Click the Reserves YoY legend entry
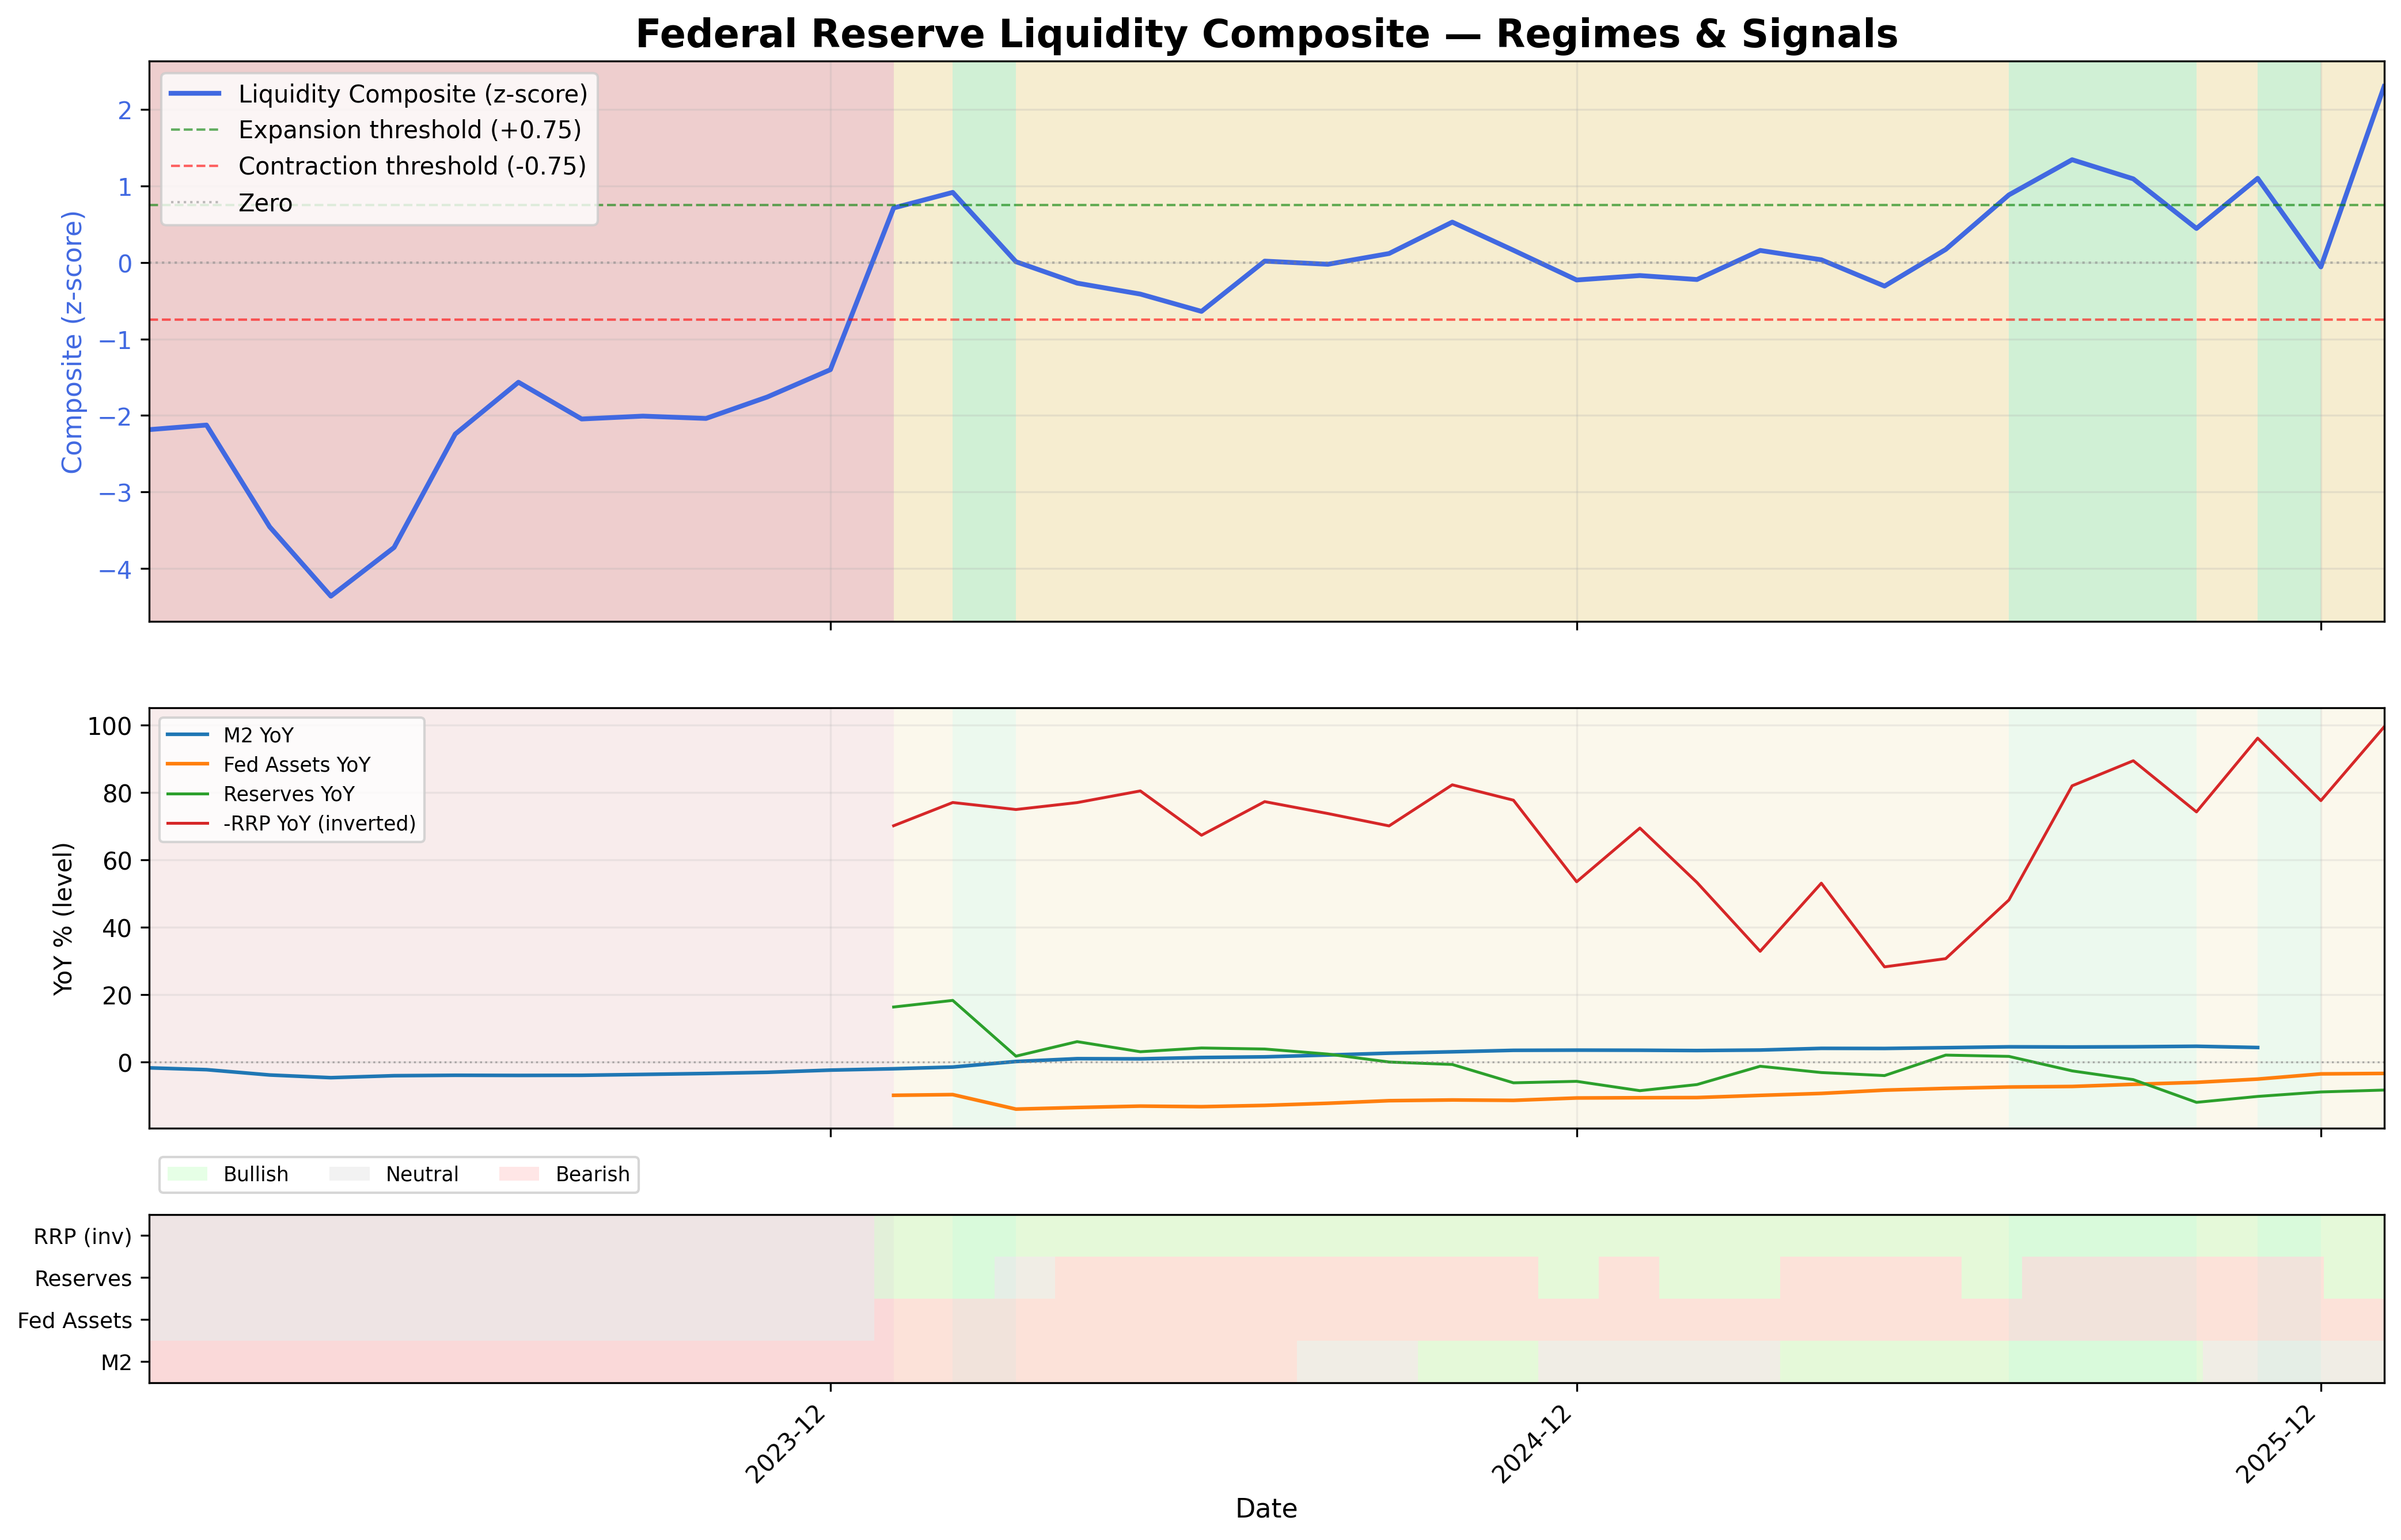This screenshot has width=2401, height=1540. (x=288, y=794)
